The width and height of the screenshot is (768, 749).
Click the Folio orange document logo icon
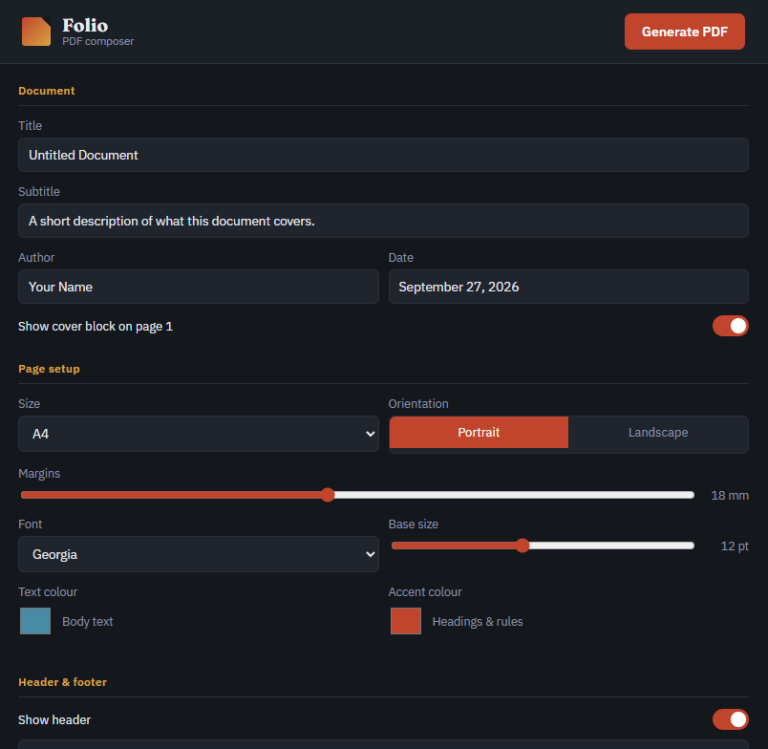click(x=36, y=31)
